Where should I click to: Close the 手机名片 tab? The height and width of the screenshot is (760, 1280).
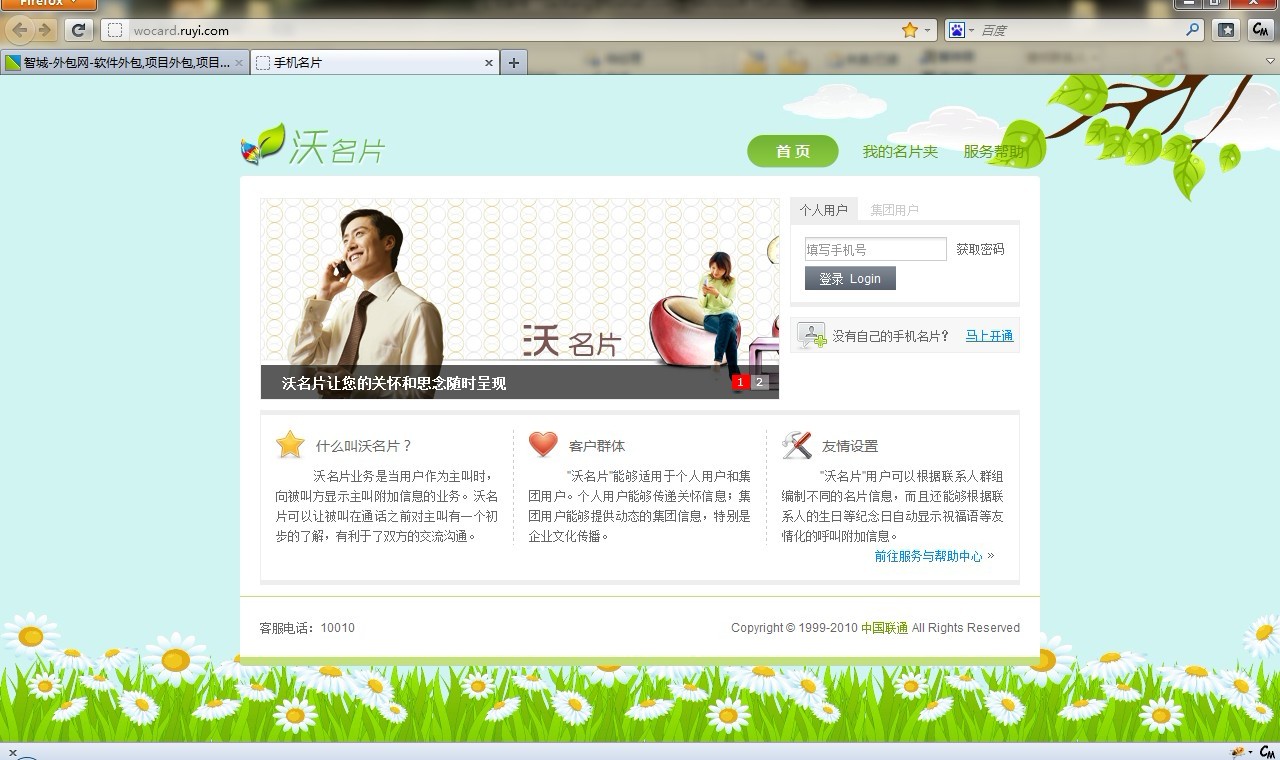[x=489, y=62]
